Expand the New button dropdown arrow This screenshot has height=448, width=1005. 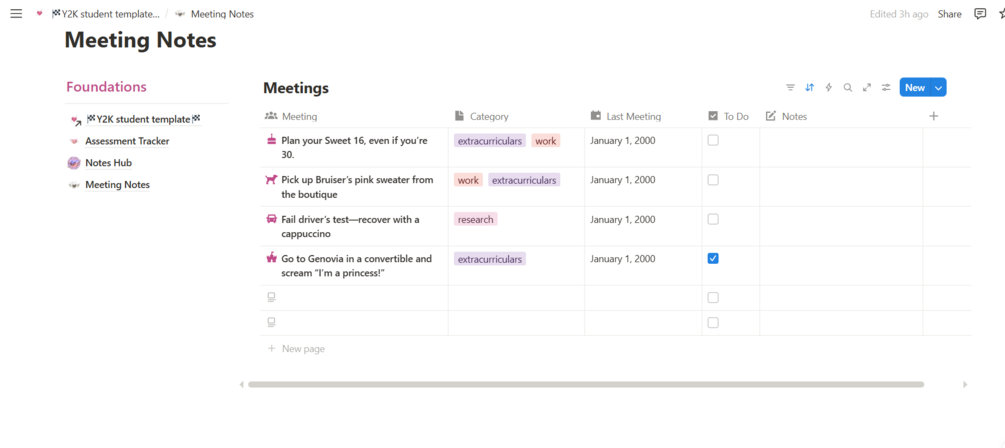[x=938, y=88]
